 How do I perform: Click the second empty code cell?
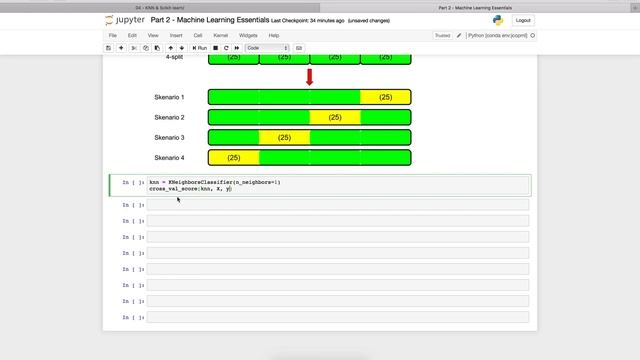[x=338, y=221]
